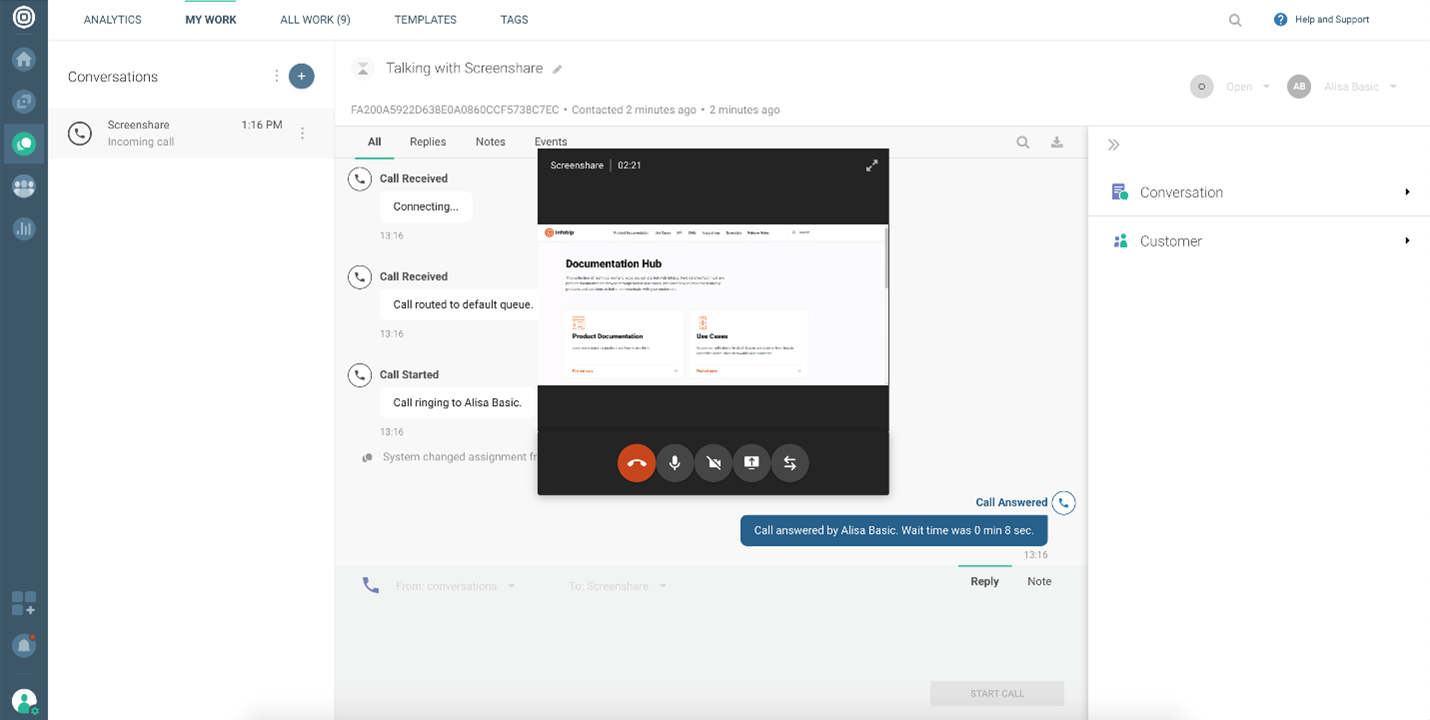Screen dimensions: 1430x720
Task: Edit conversation title with the pencil icon
Action: pos(558,69)
